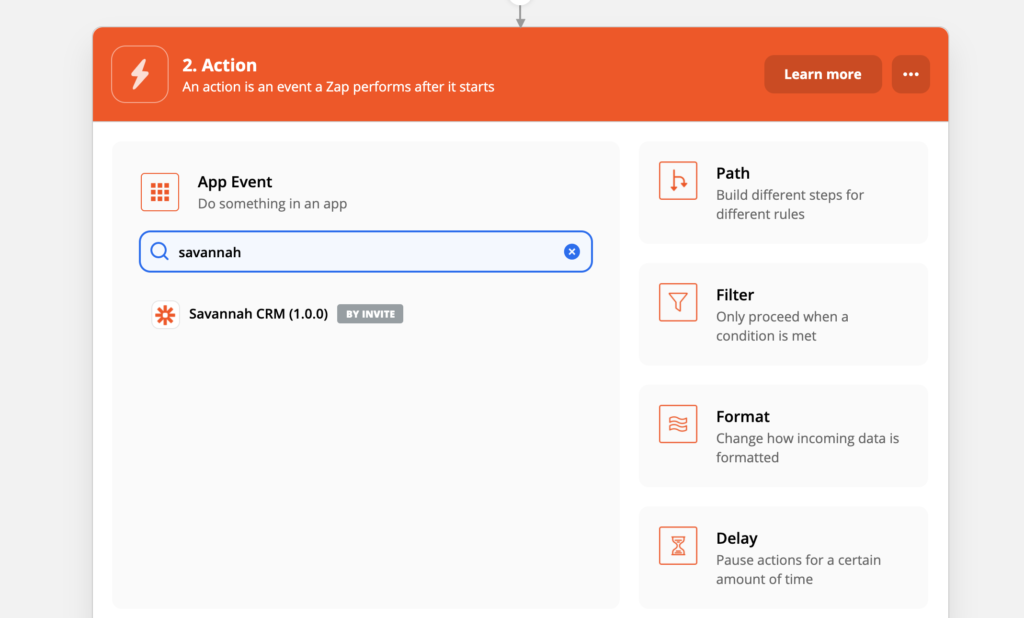This screenshot has width=1024, height=618.
Task: Click the Learn more button
Action: tap(823, 74)
